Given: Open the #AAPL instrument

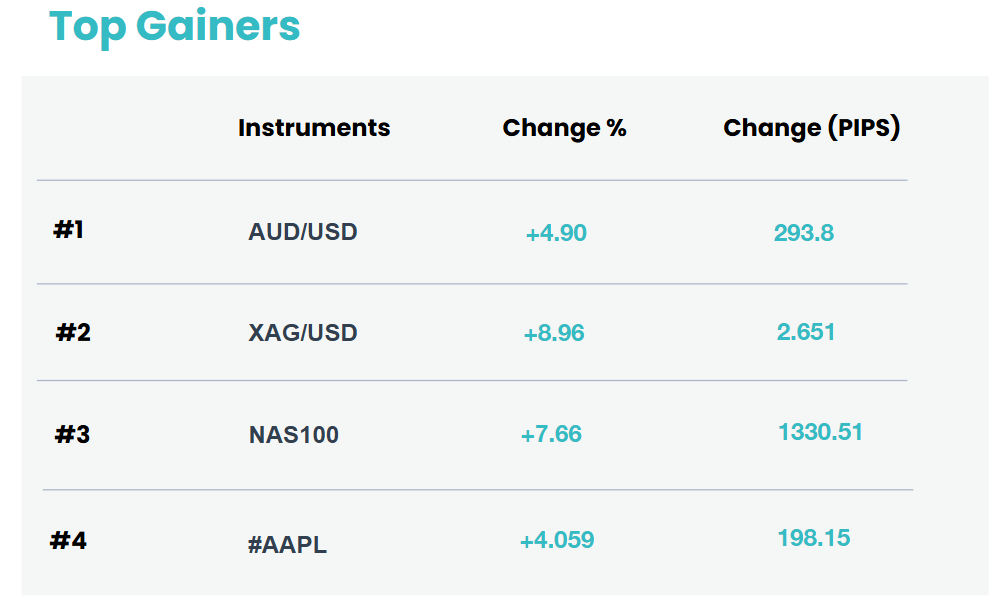Looking at the screenshot, I should [287, 544].
